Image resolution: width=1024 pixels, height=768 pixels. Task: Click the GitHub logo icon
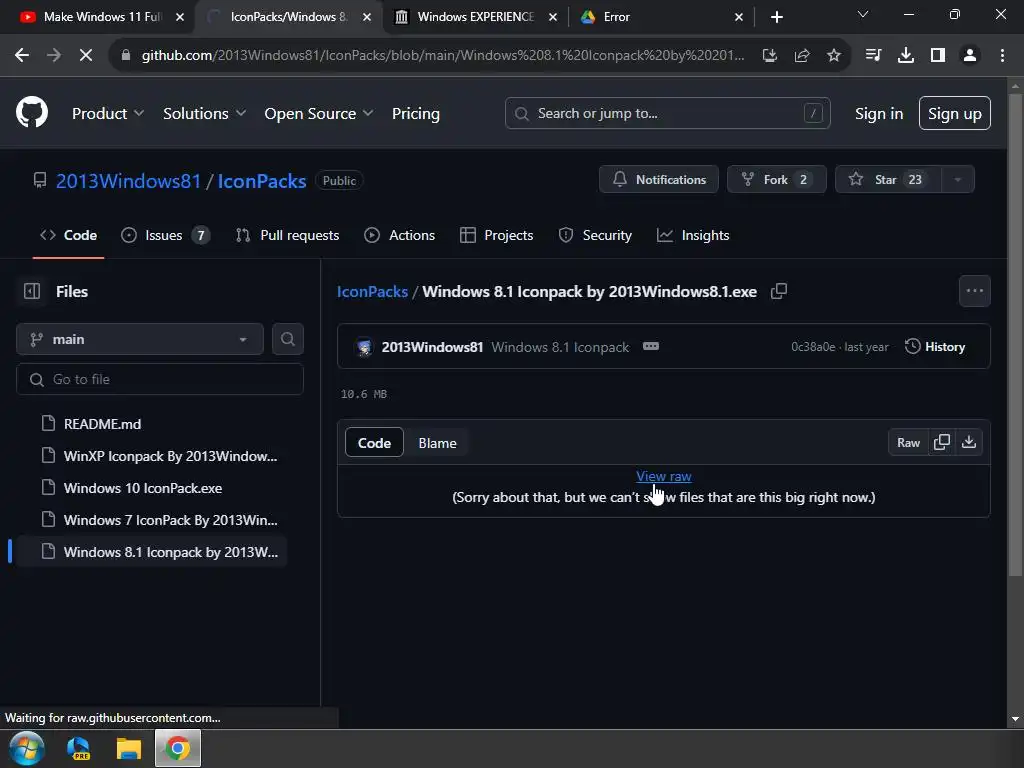[31, 112]
